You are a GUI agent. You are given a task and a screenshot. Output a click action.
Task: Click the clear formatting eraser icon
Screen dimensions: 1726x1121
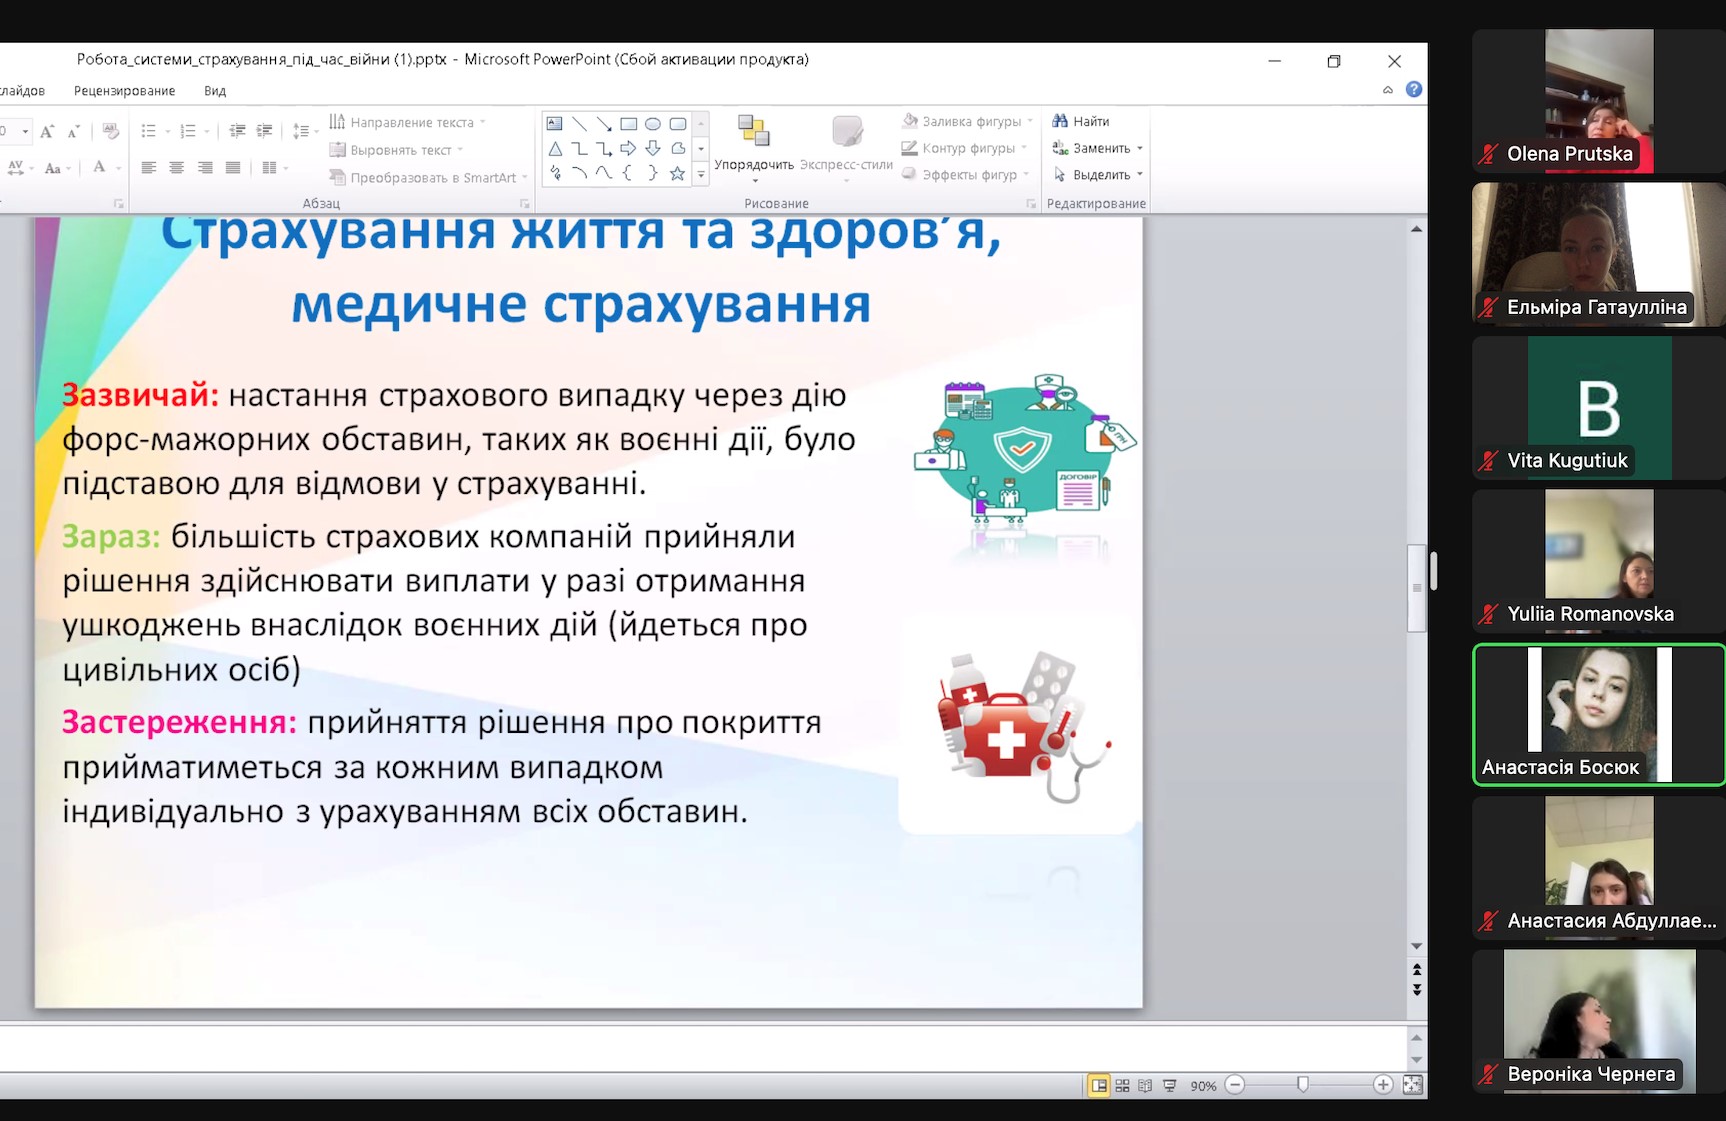(111, 131)
